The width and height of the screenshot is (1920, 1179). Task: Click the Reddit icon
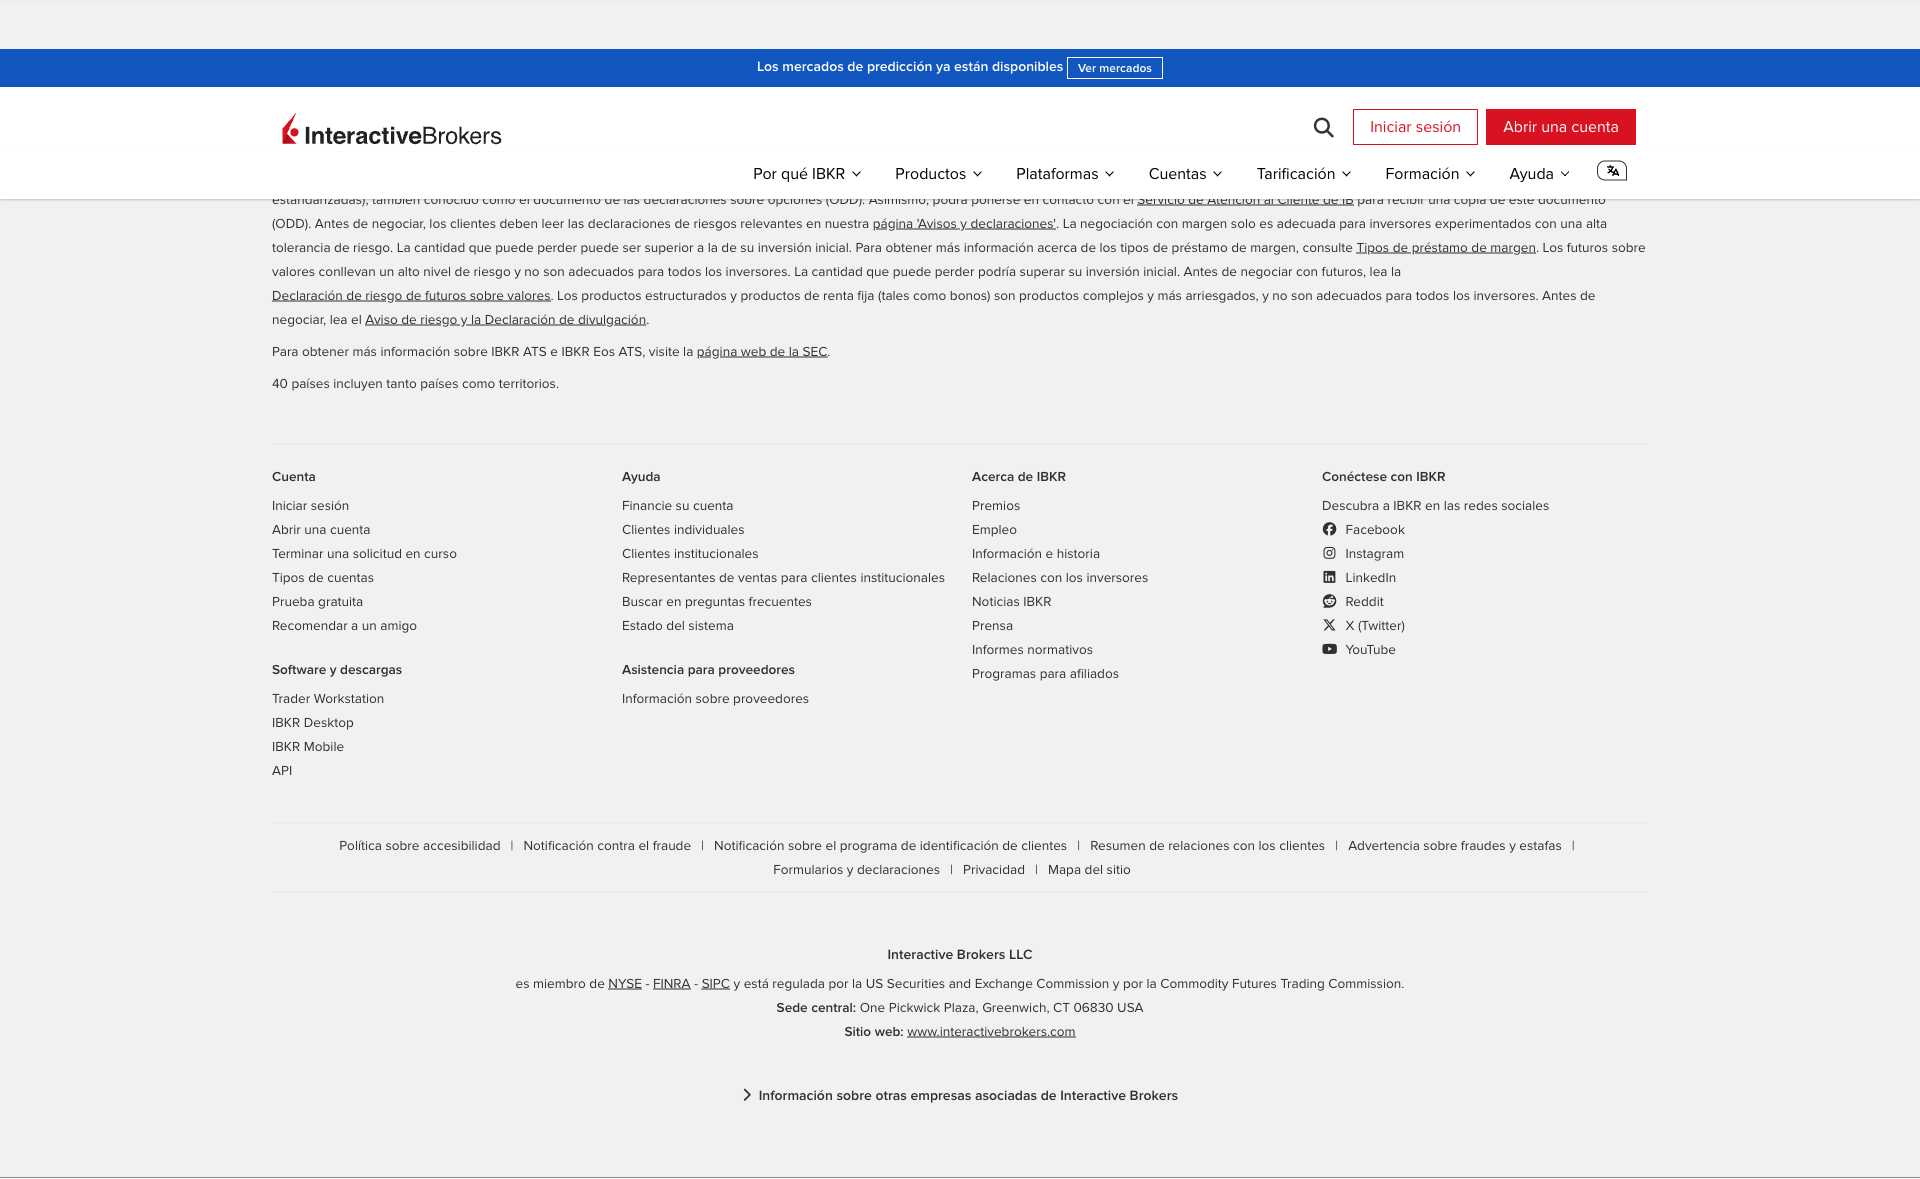click(x=1329, y=601)
